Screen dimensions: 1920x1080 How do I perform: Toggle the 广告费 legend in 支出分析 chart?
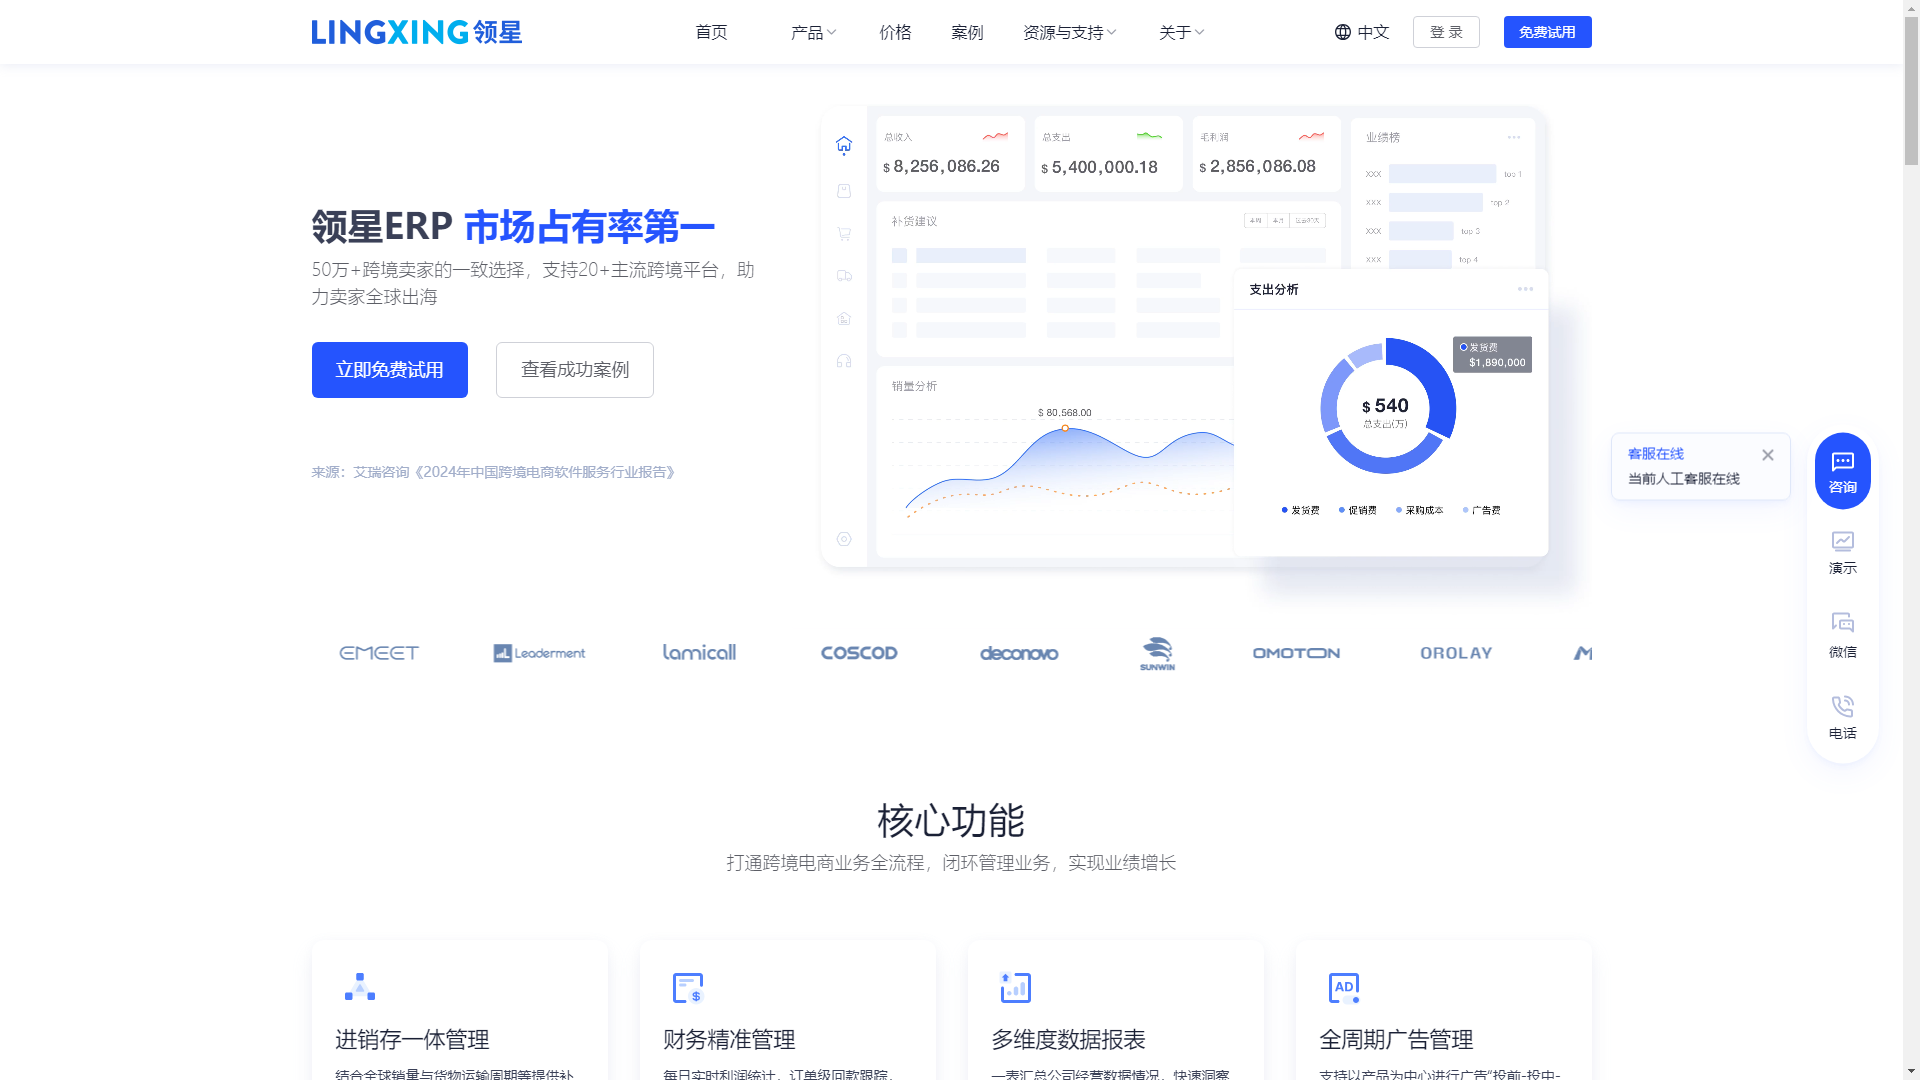pos(1483,509)
